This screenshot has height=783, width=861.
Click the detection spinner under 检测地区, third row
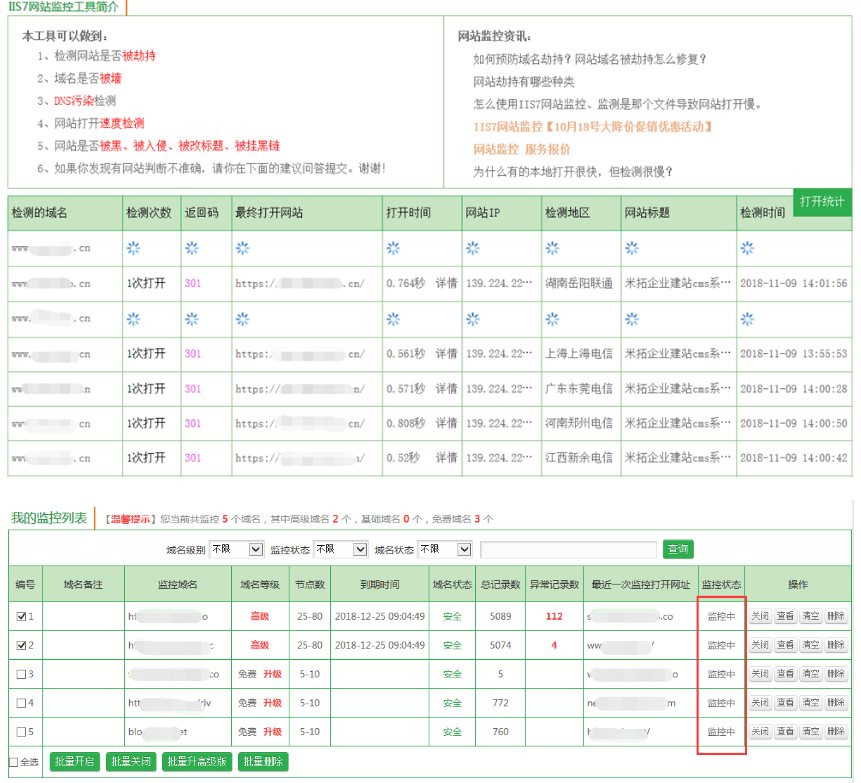(x=554, y=319)
